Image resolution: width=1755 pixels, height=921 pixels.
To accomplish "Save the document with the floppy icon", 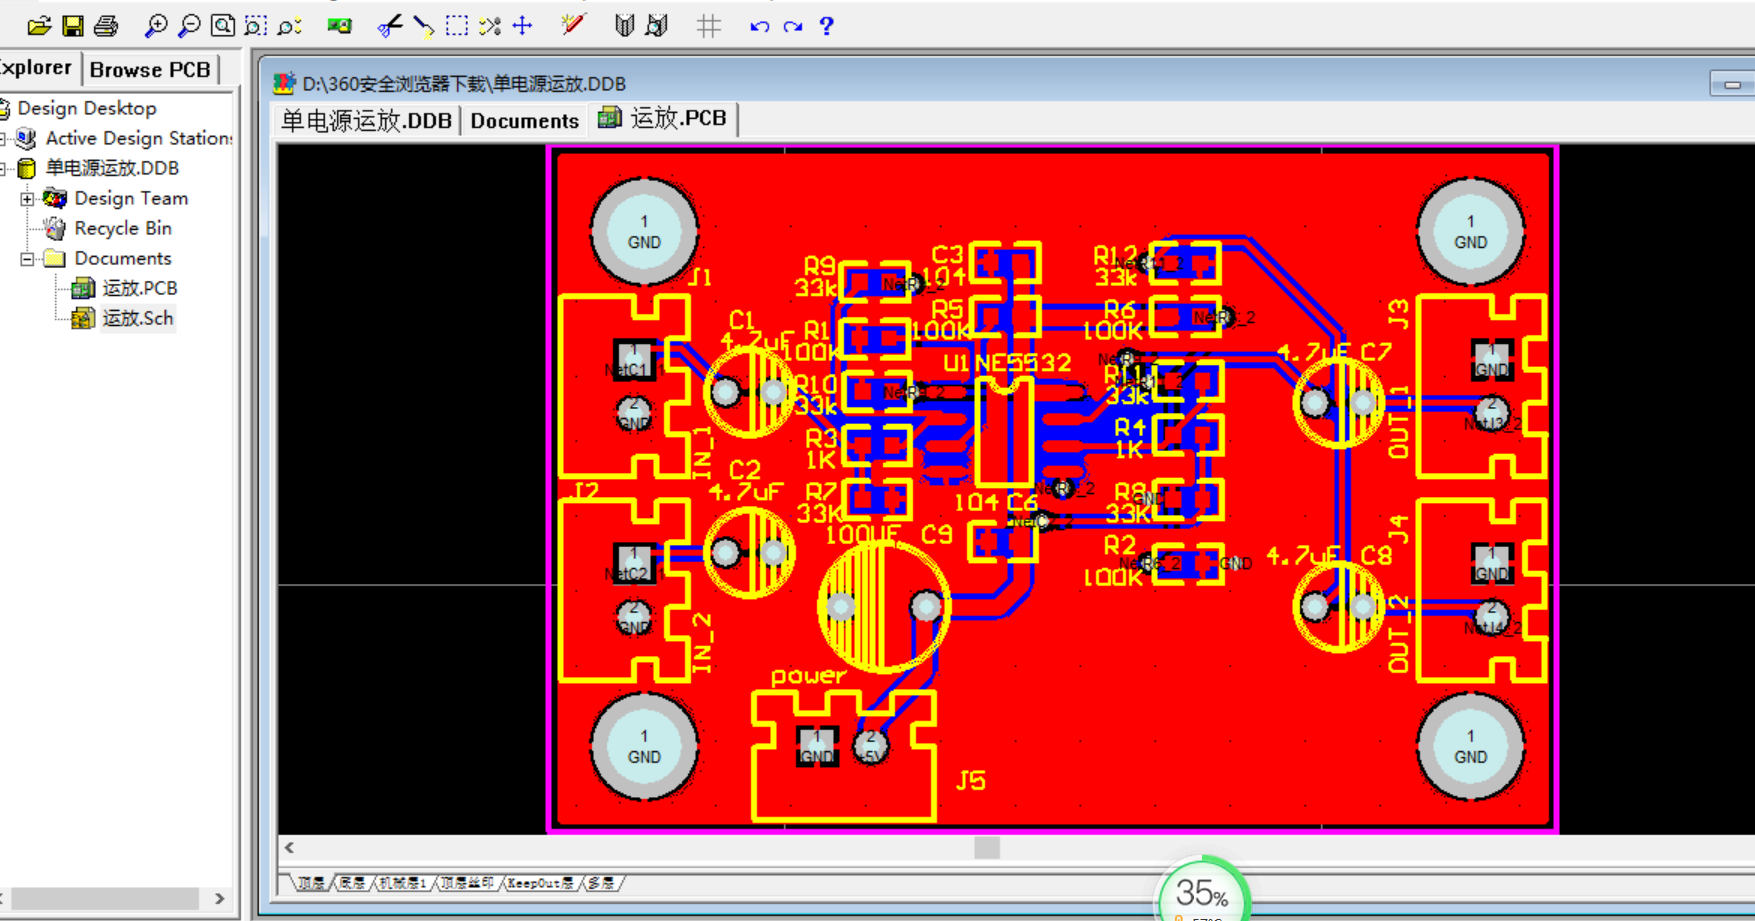I will point(73,26).
